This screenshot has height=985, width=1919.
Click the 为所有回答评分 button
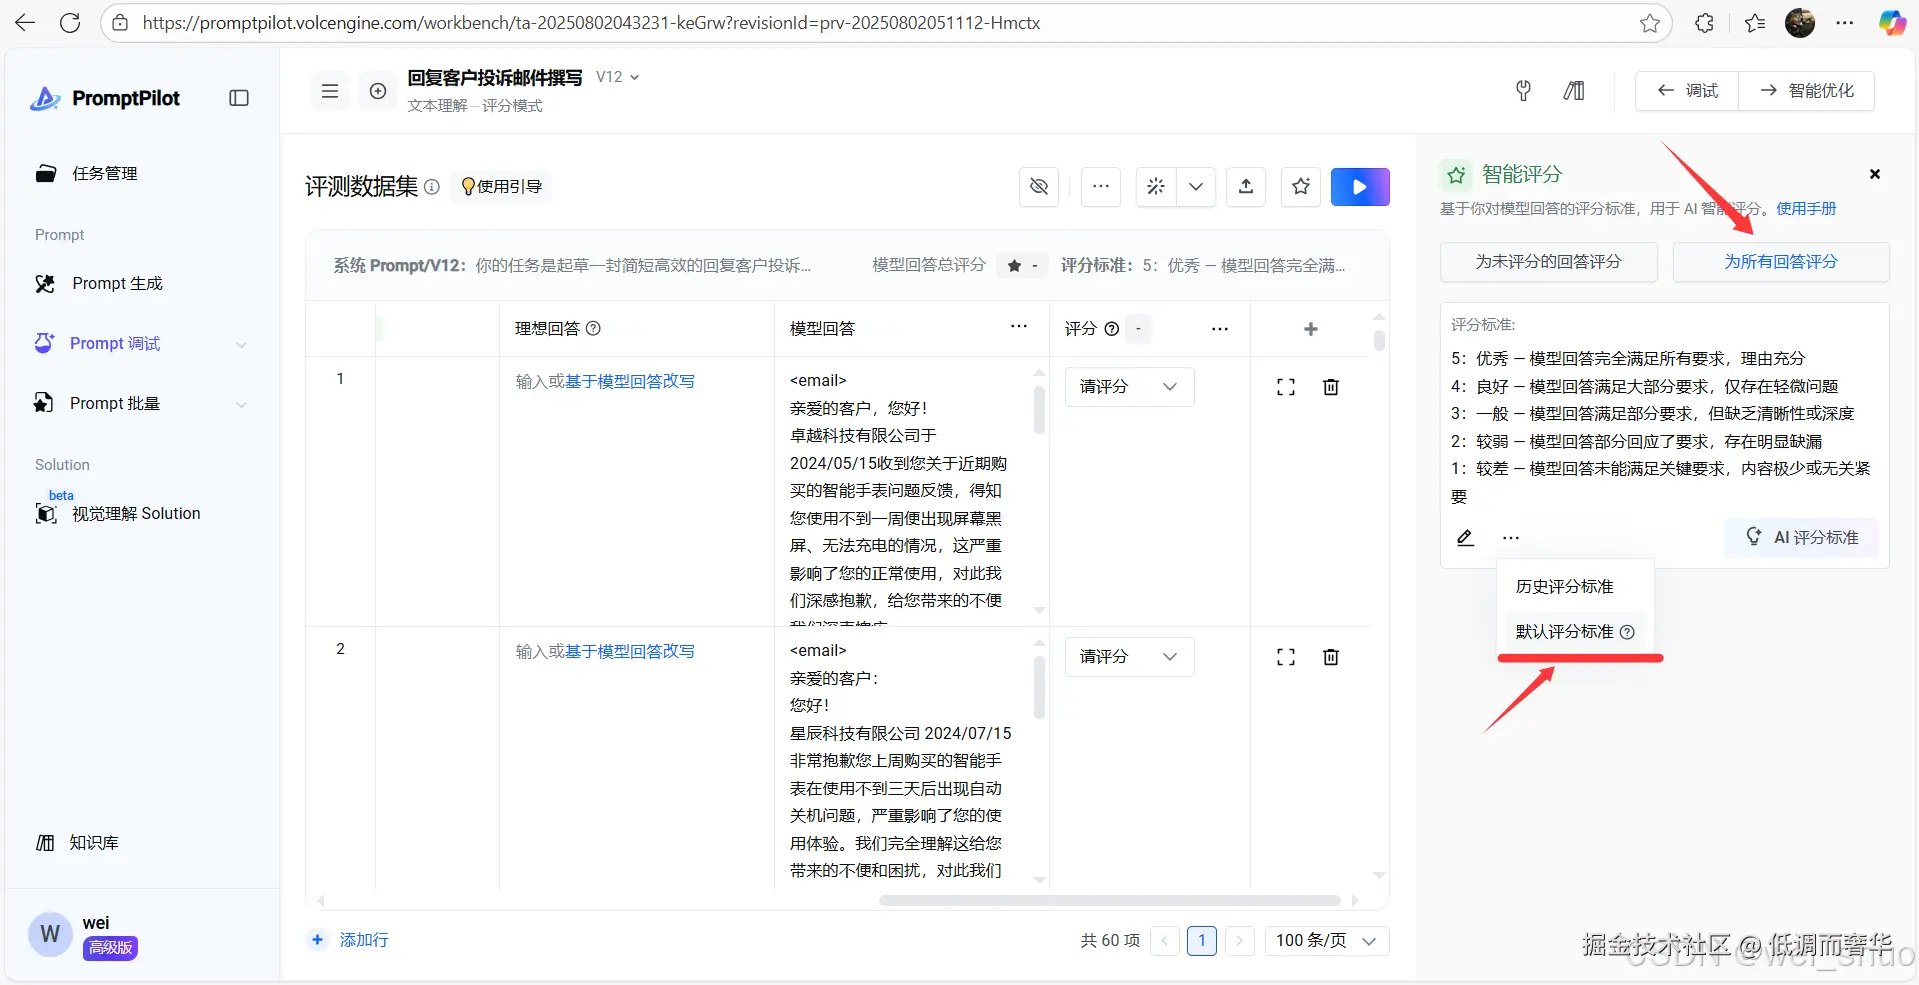click(x=1780, y=261)
